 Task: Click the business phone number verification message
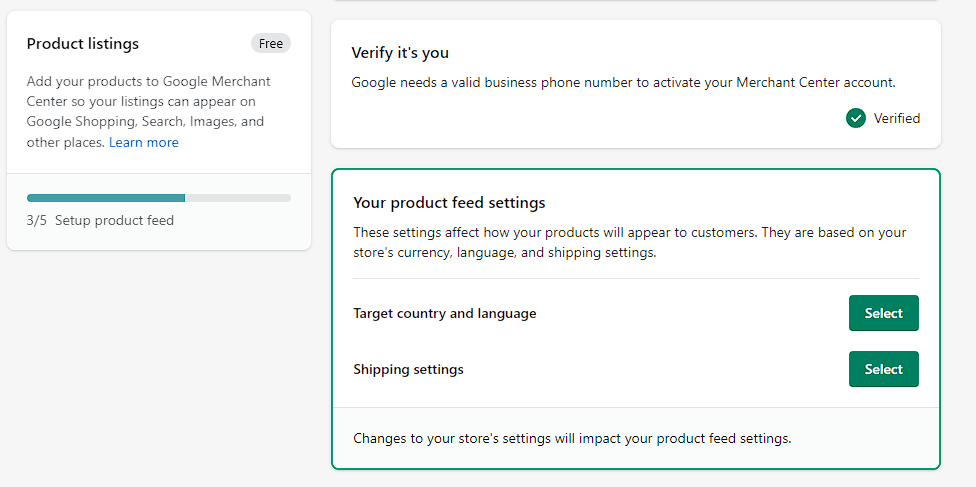[624, 83]
